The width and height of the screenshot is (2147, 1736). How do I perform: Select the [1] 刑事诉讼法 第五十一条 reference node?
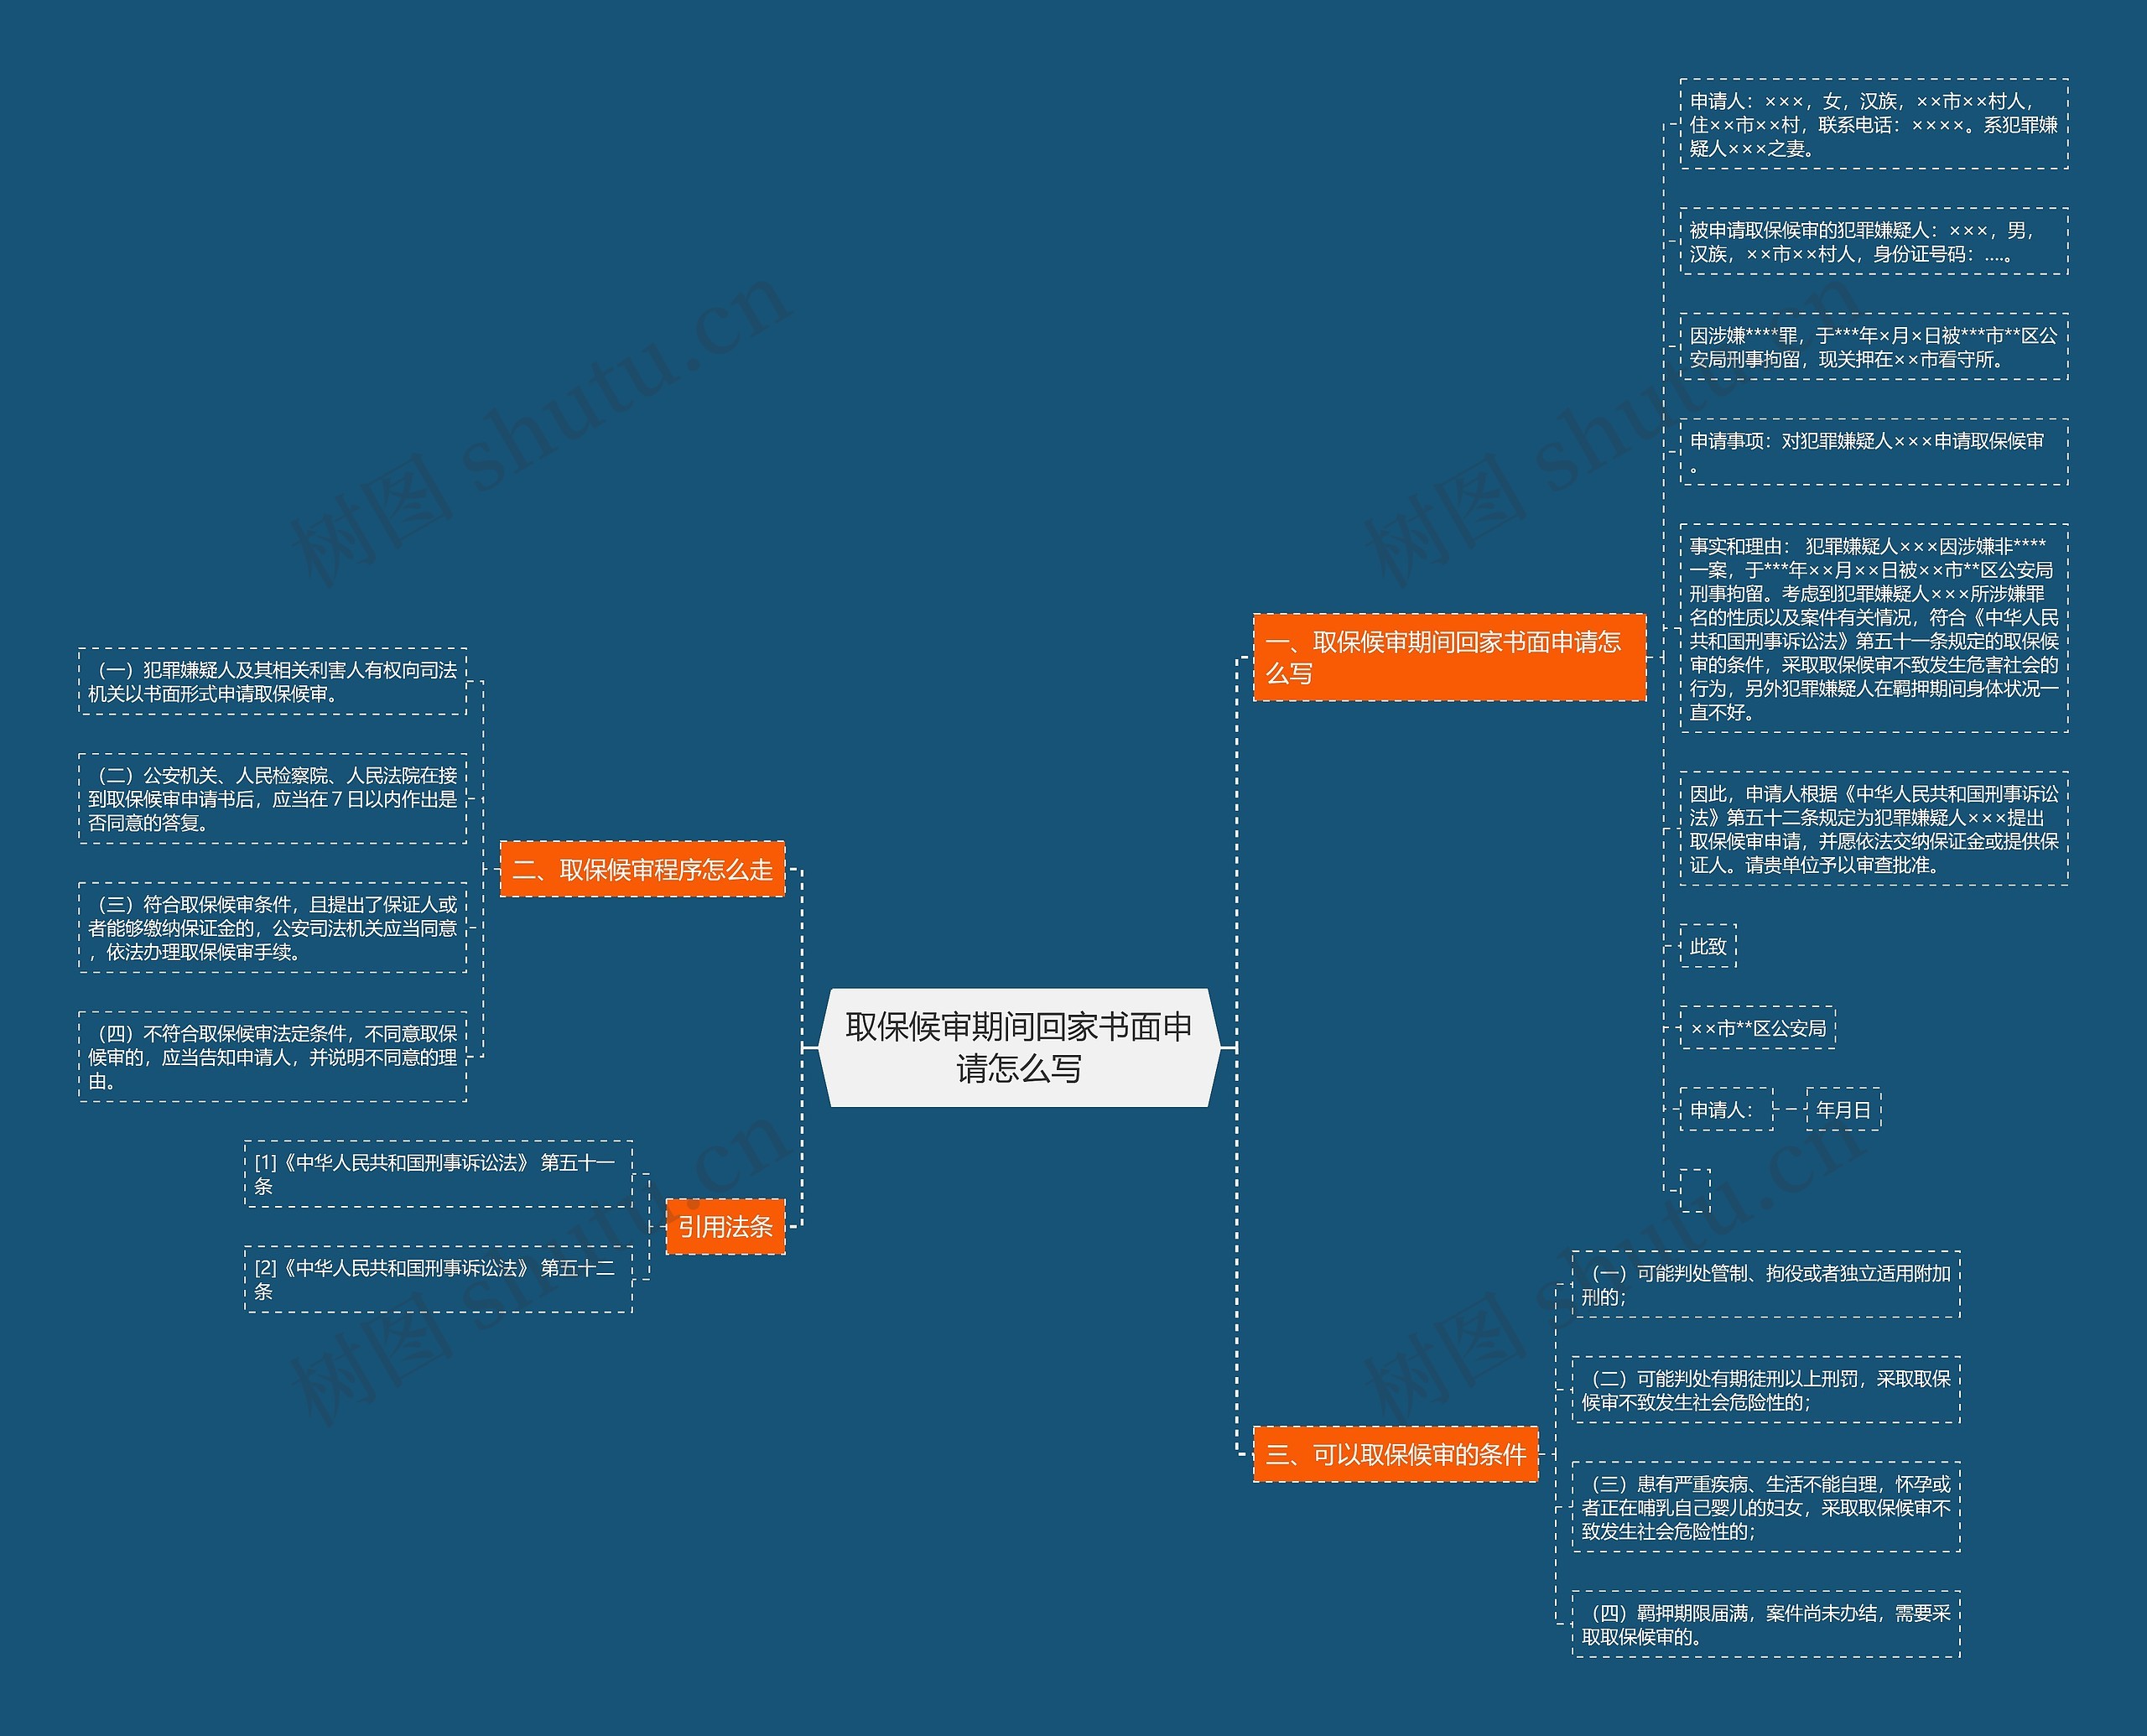[438, 1174]
